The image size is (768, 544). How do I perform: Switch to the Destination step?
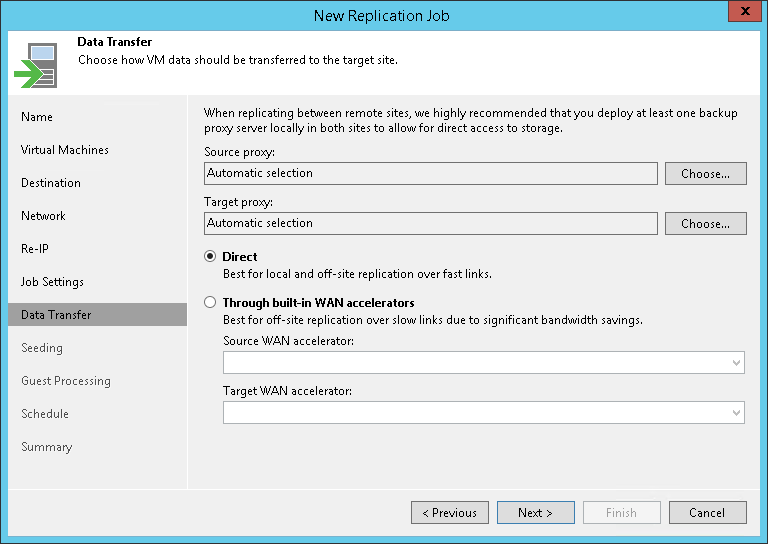51,183
